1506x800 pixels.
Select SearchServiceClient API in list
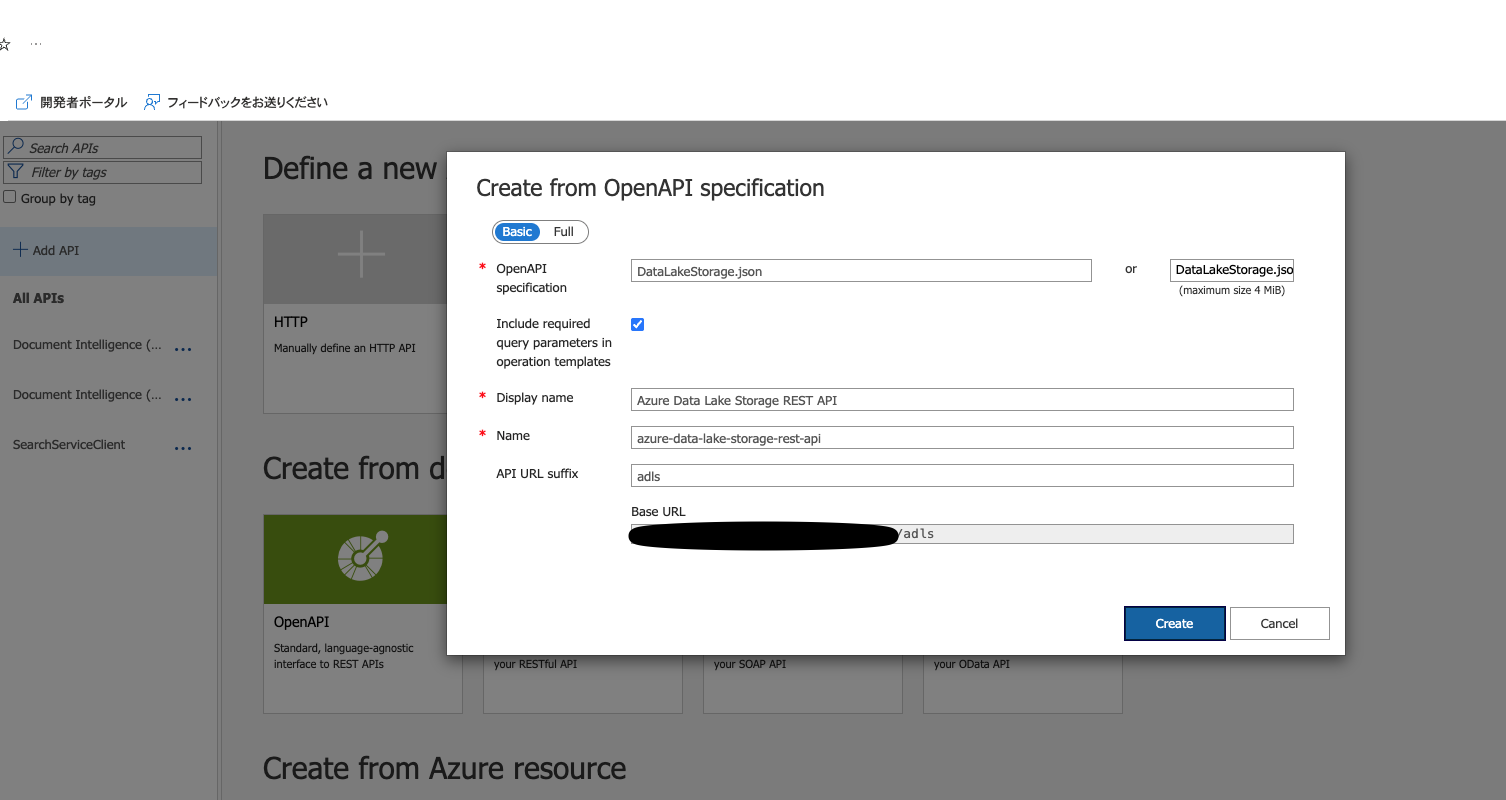69,445
